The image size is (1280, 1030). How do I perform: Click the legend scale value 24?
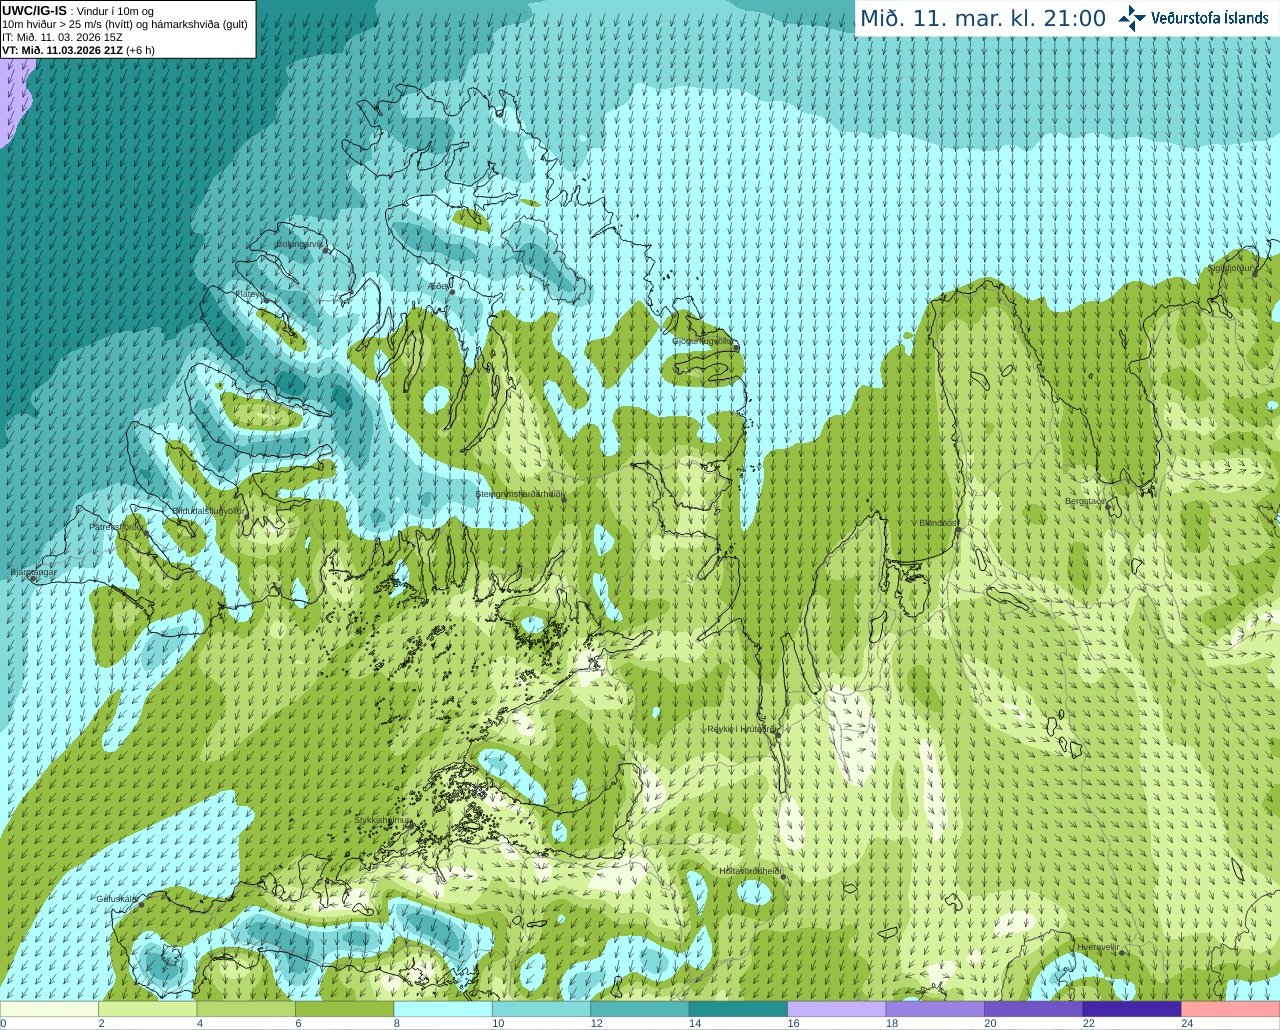1187,1023
